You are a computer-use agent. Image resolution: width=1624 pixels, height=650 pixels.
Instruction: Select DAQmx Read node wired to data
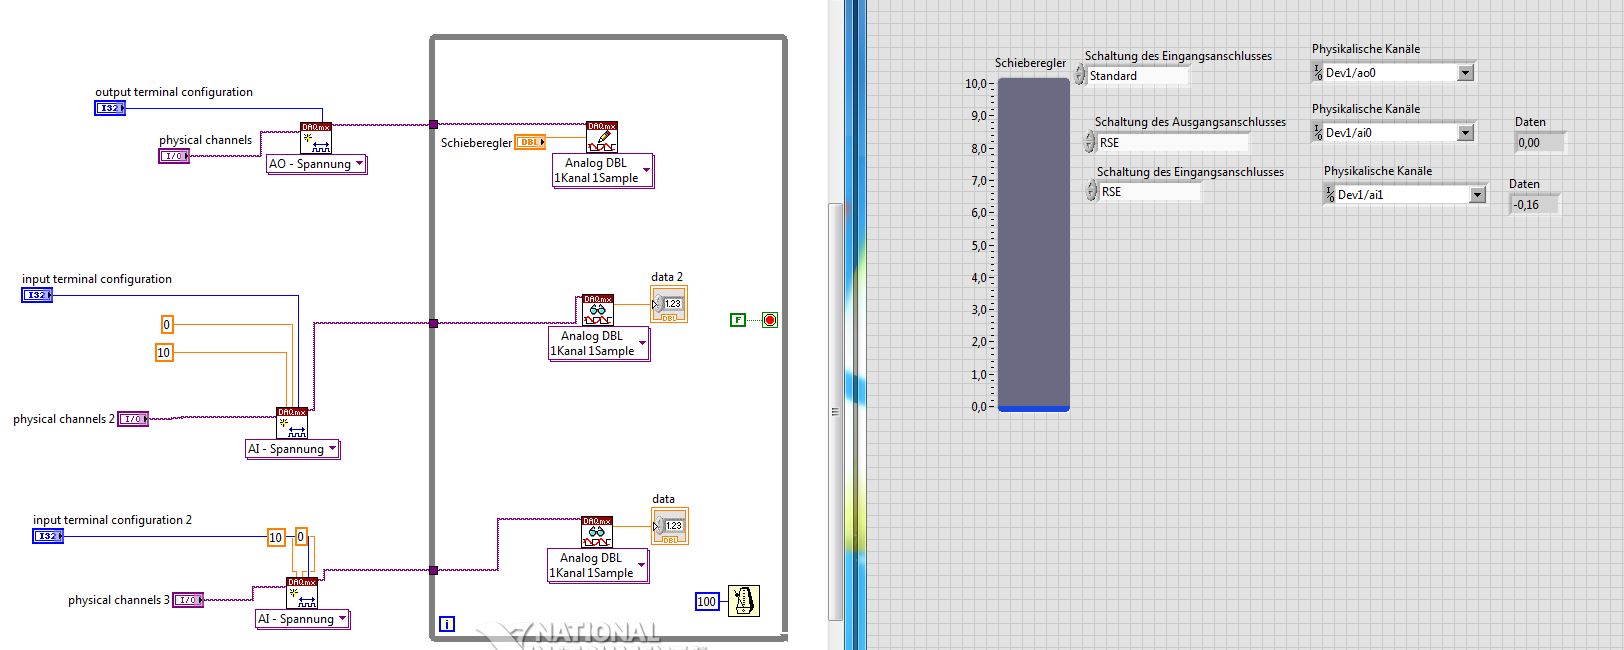tap(597, 532)
